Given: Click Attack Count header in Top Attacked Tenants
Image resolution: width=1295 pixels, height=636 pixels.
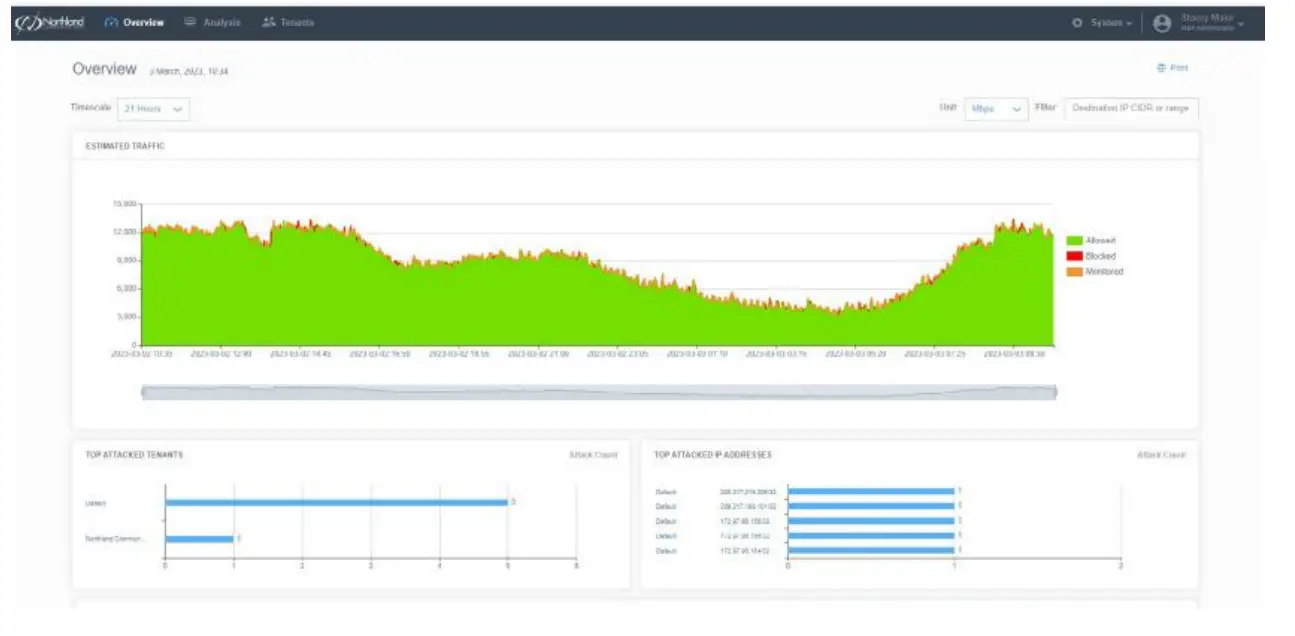Looking at the screenshot, I should pyautogui.click(x=593, y=455).
